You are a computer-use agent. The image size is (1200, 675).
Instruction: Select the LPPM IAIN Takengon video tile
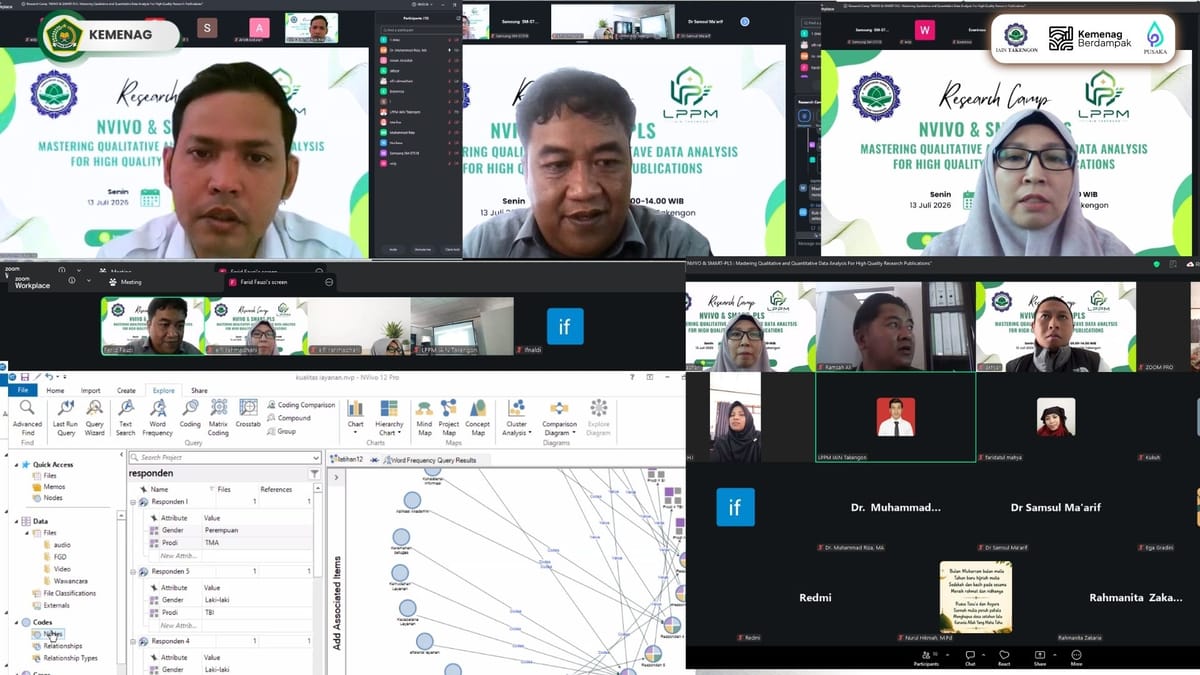[896, 417]
